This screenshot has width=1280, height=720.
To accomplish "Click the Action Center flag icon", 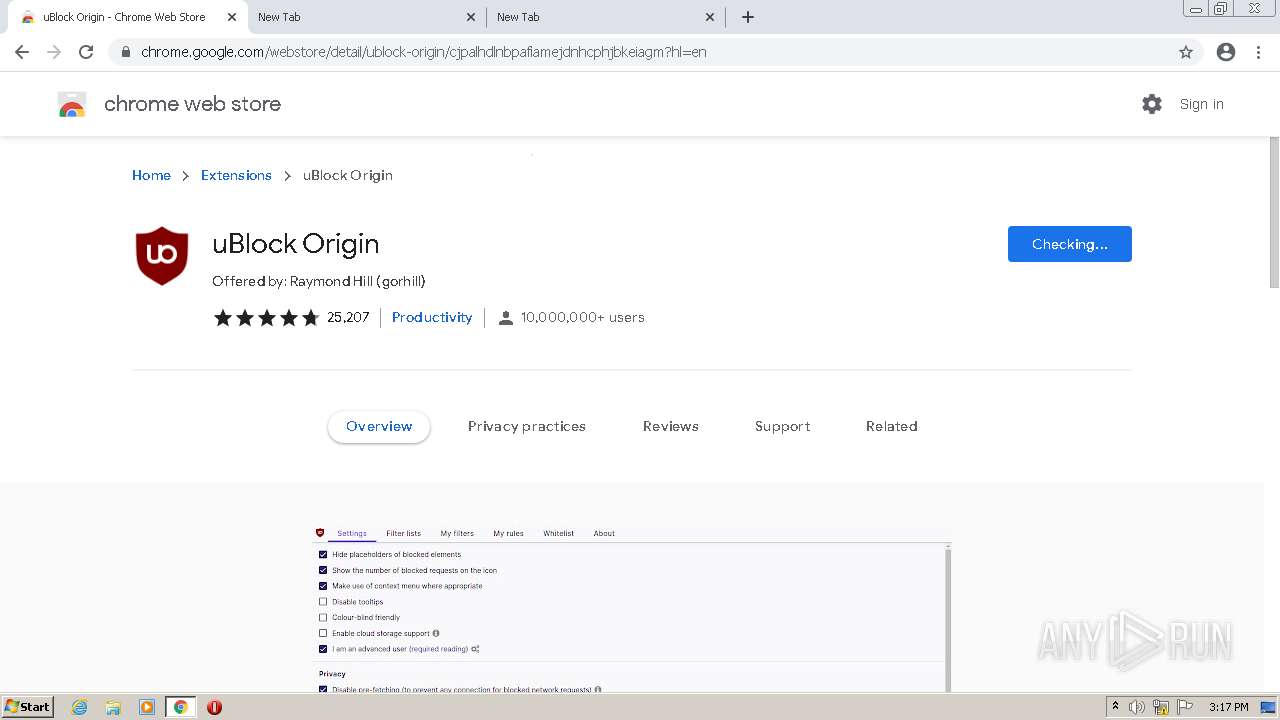I will click(1185, 707).
